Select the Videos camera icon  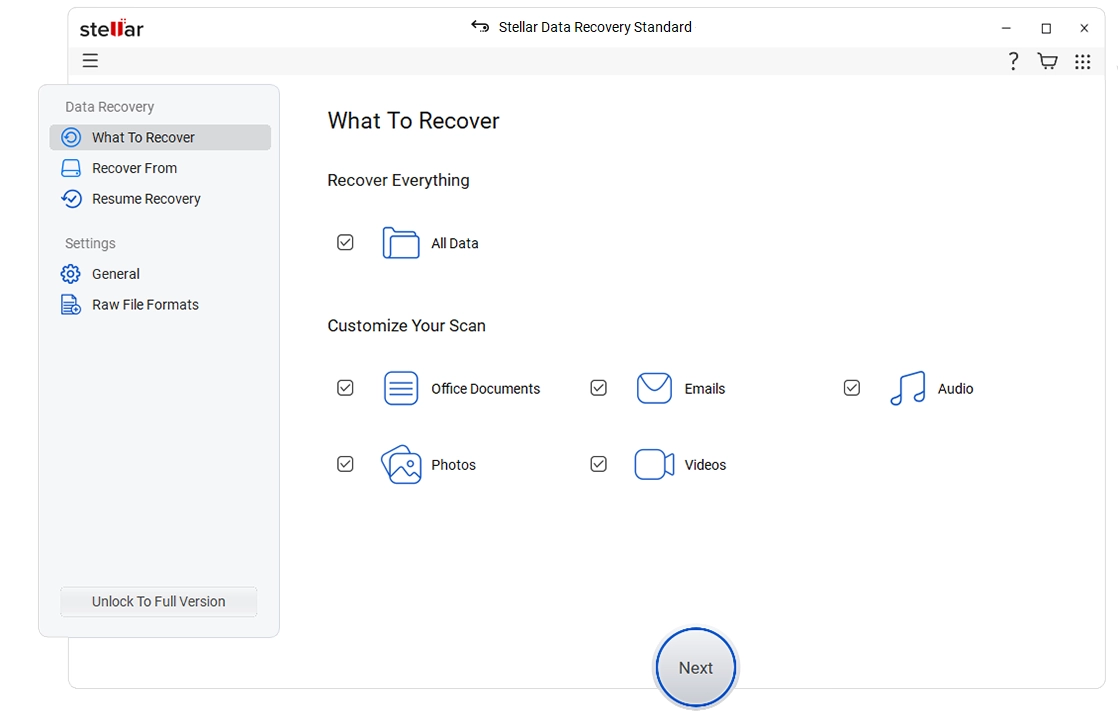(x=654, y=464)
